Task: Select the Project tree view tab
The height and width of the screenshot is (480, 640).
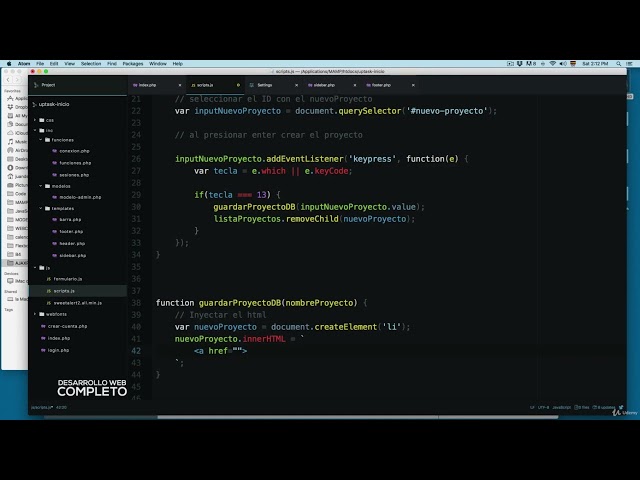Action: [78, 85]
